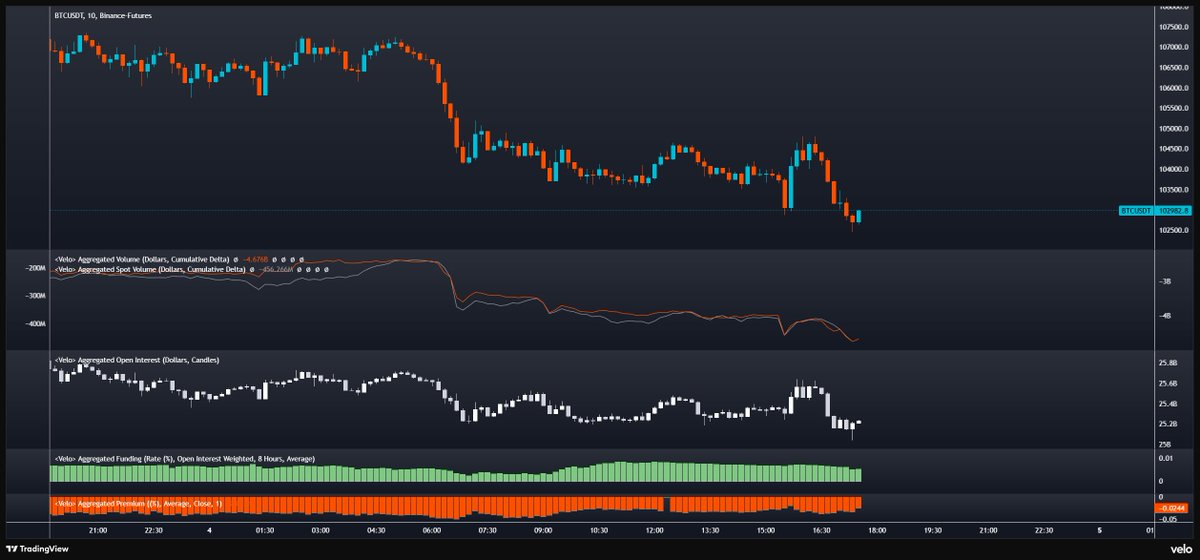
Task: Select the Aggregated Volume (Dollars, Cumulative Delta) indicator legend
Action: [142, 259]
